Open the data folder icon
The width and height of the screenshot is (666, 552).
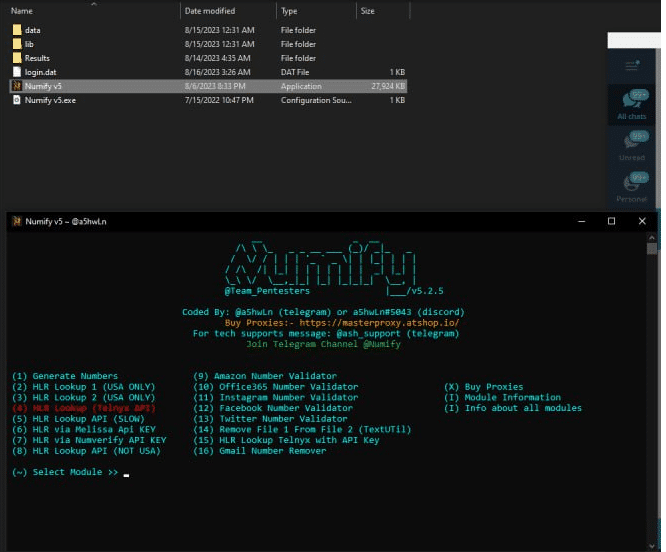coord(17,30)
